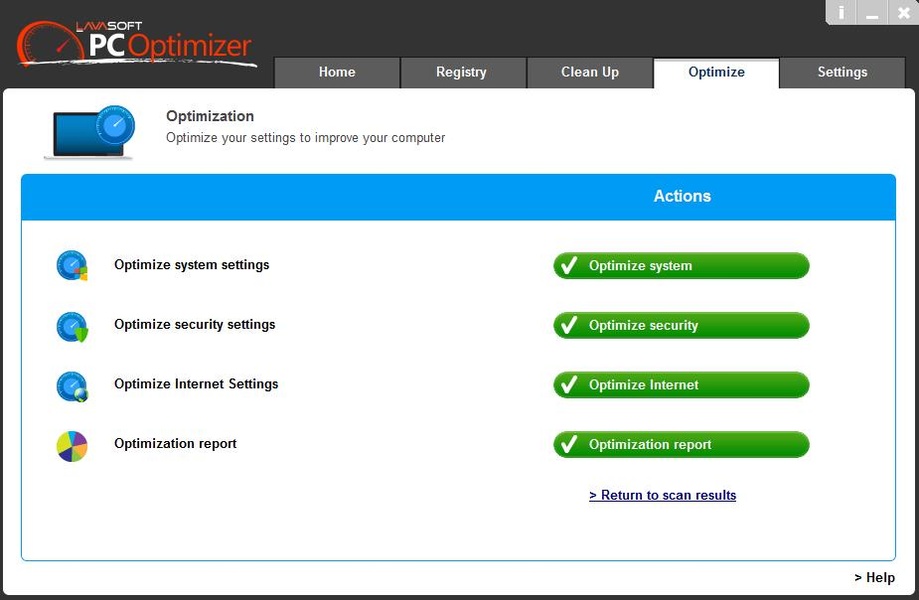
Task: Switch to the Home tab
Action: tap(337, 73)
